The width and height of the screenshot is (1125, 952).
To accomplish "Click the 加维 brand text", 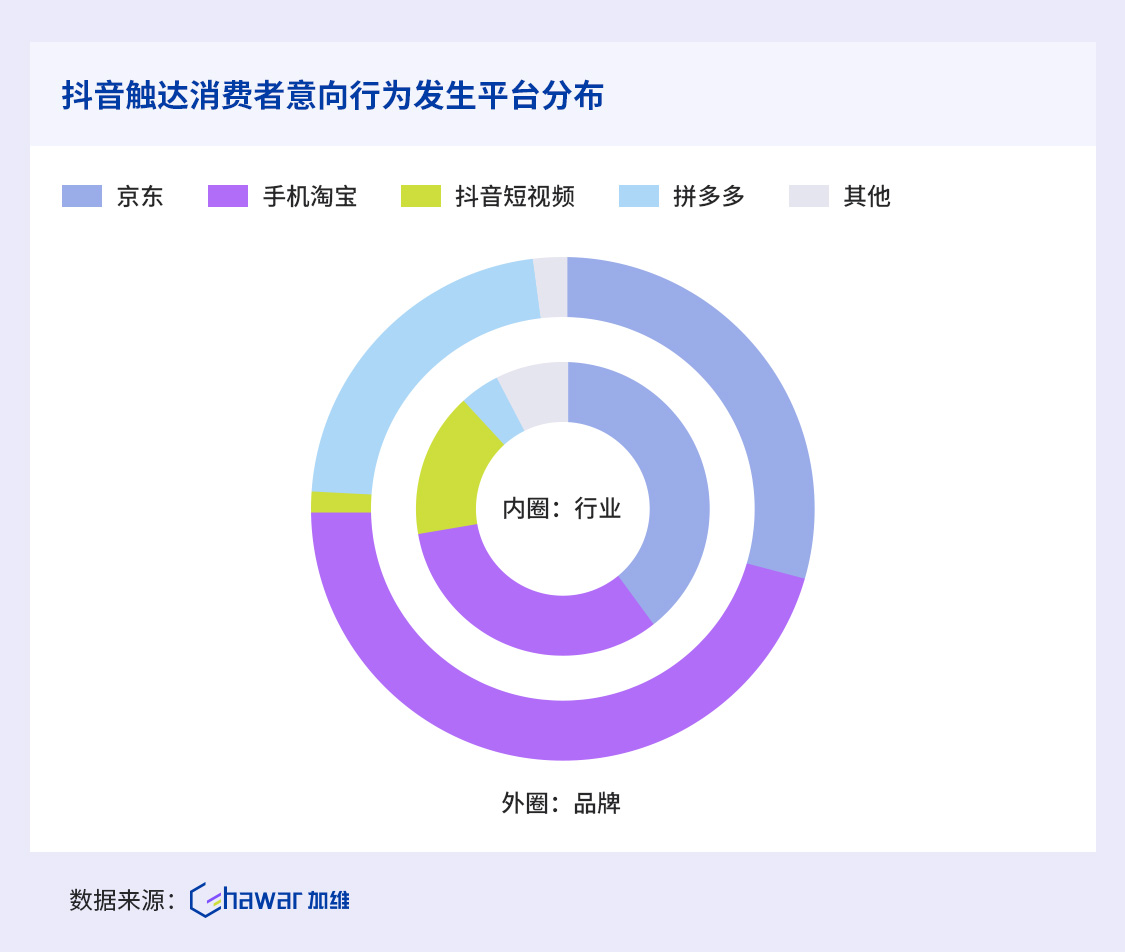I will pyautogui.click(x=329, y=900).
